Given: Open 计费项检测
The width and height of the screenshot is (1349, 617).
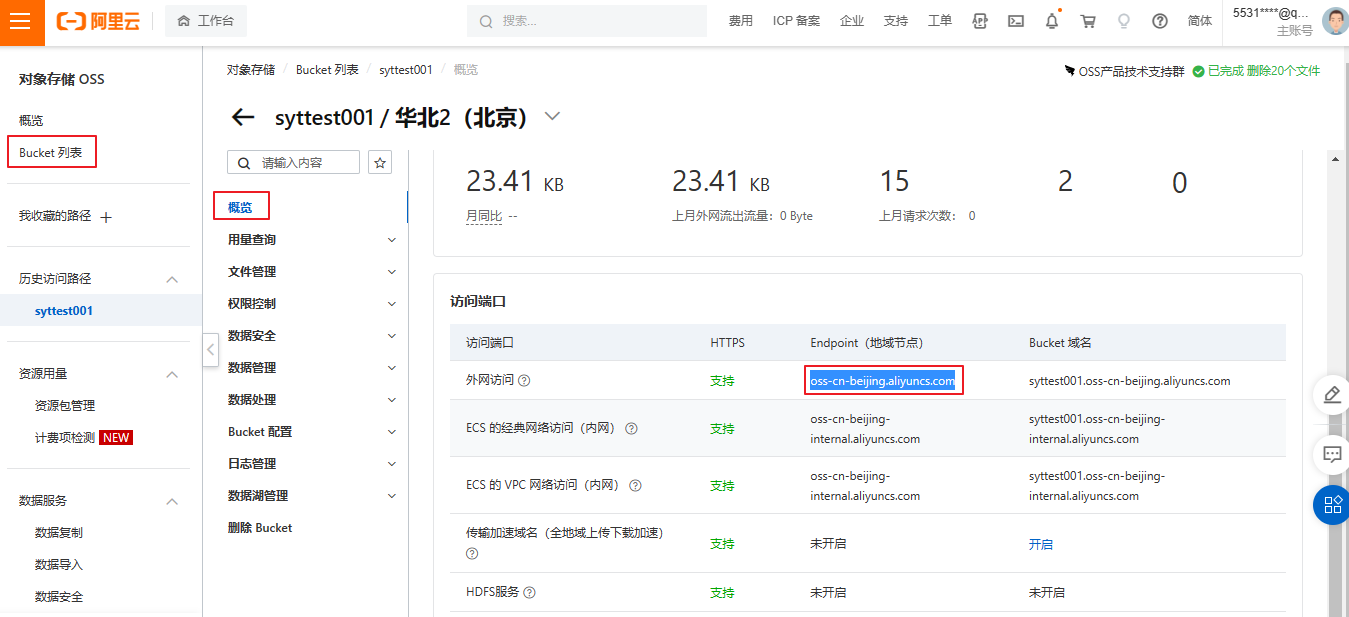Looking at the screenshot, I should click(x=65, y=438).
